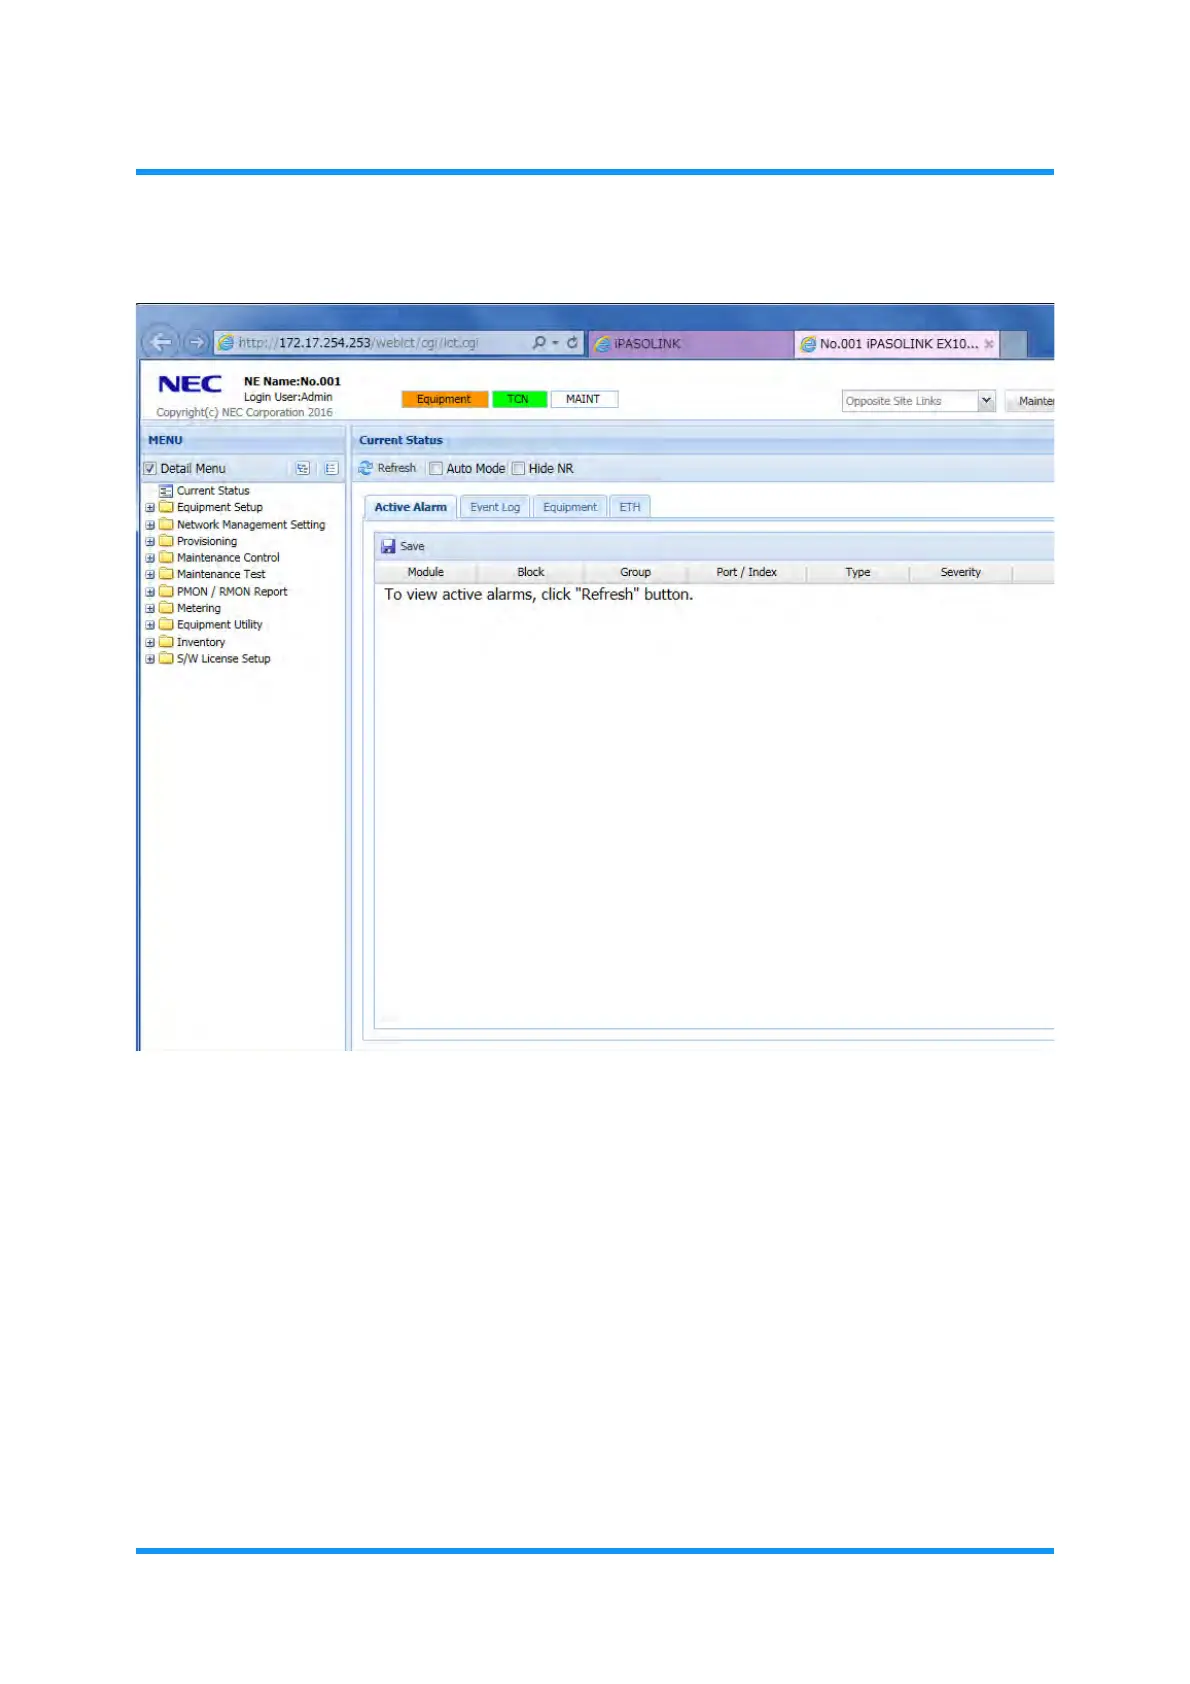
Task: Click the Equipment Utility folder icon
Action: (x=166, y=624)
